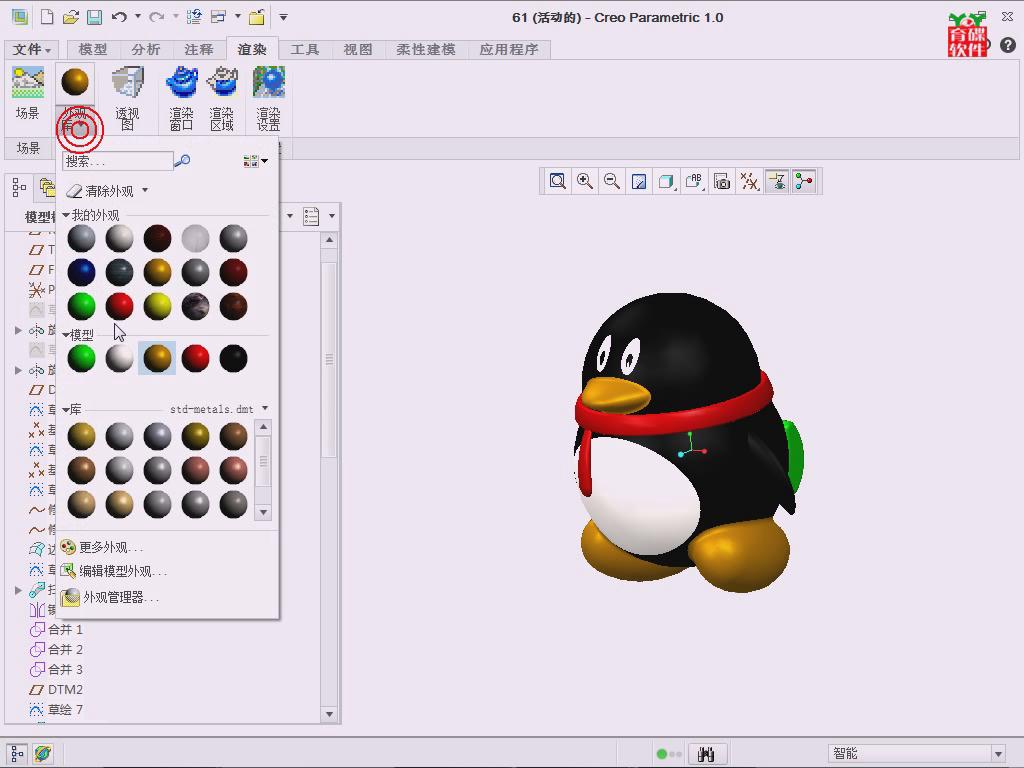Open the named views list icon
Image resolution: width=1024 pixels, height=768 pixels.
[694, 181]
